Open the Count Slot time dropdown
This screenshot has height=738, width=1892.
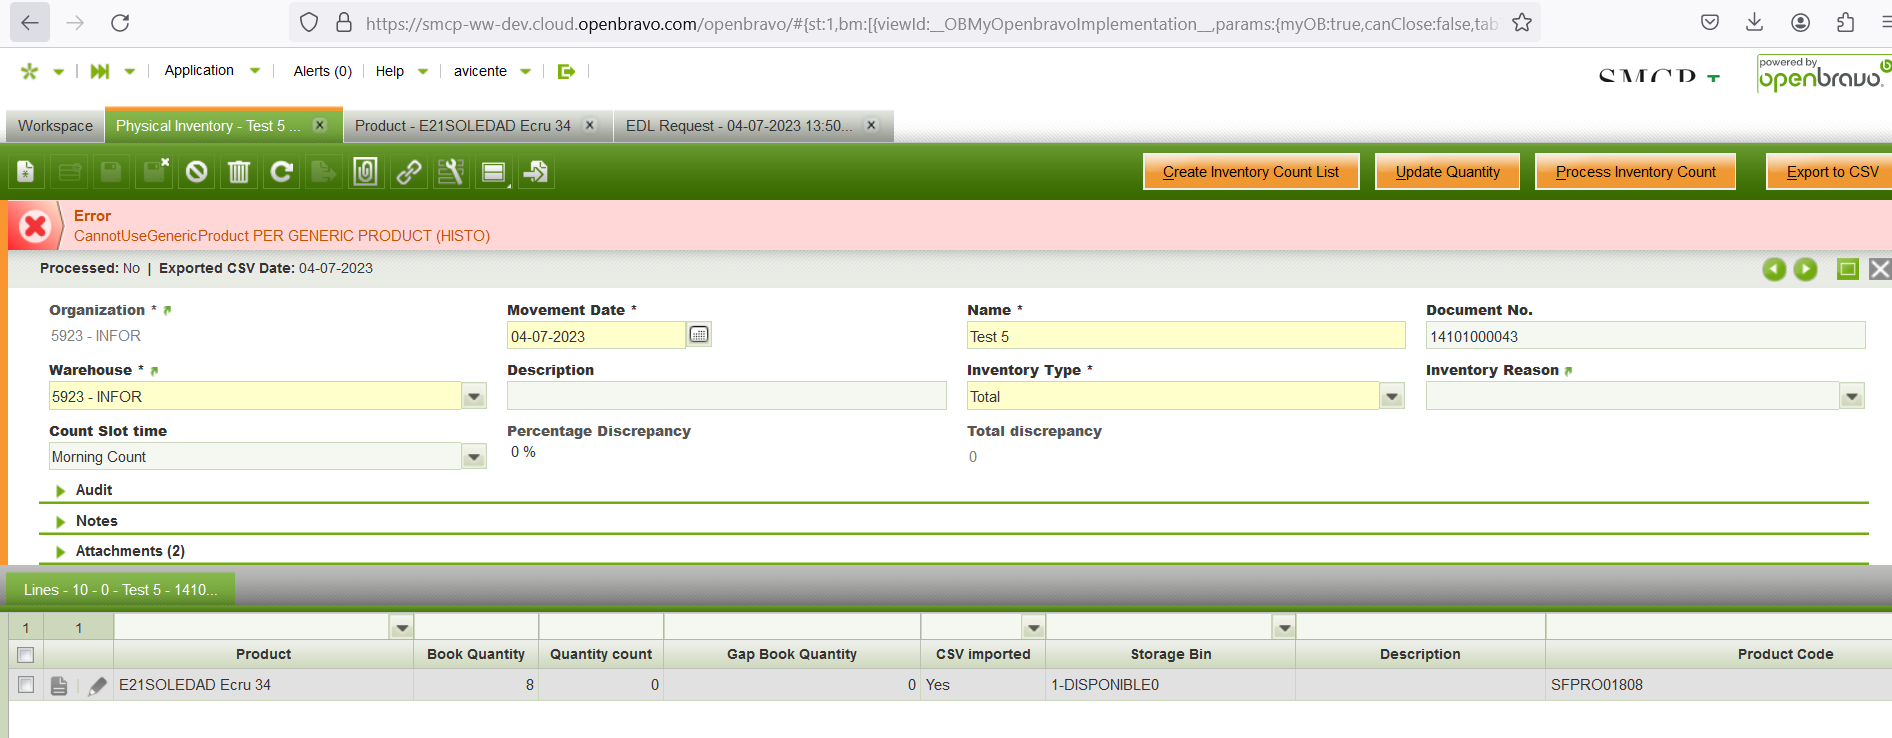pos(474,457)
